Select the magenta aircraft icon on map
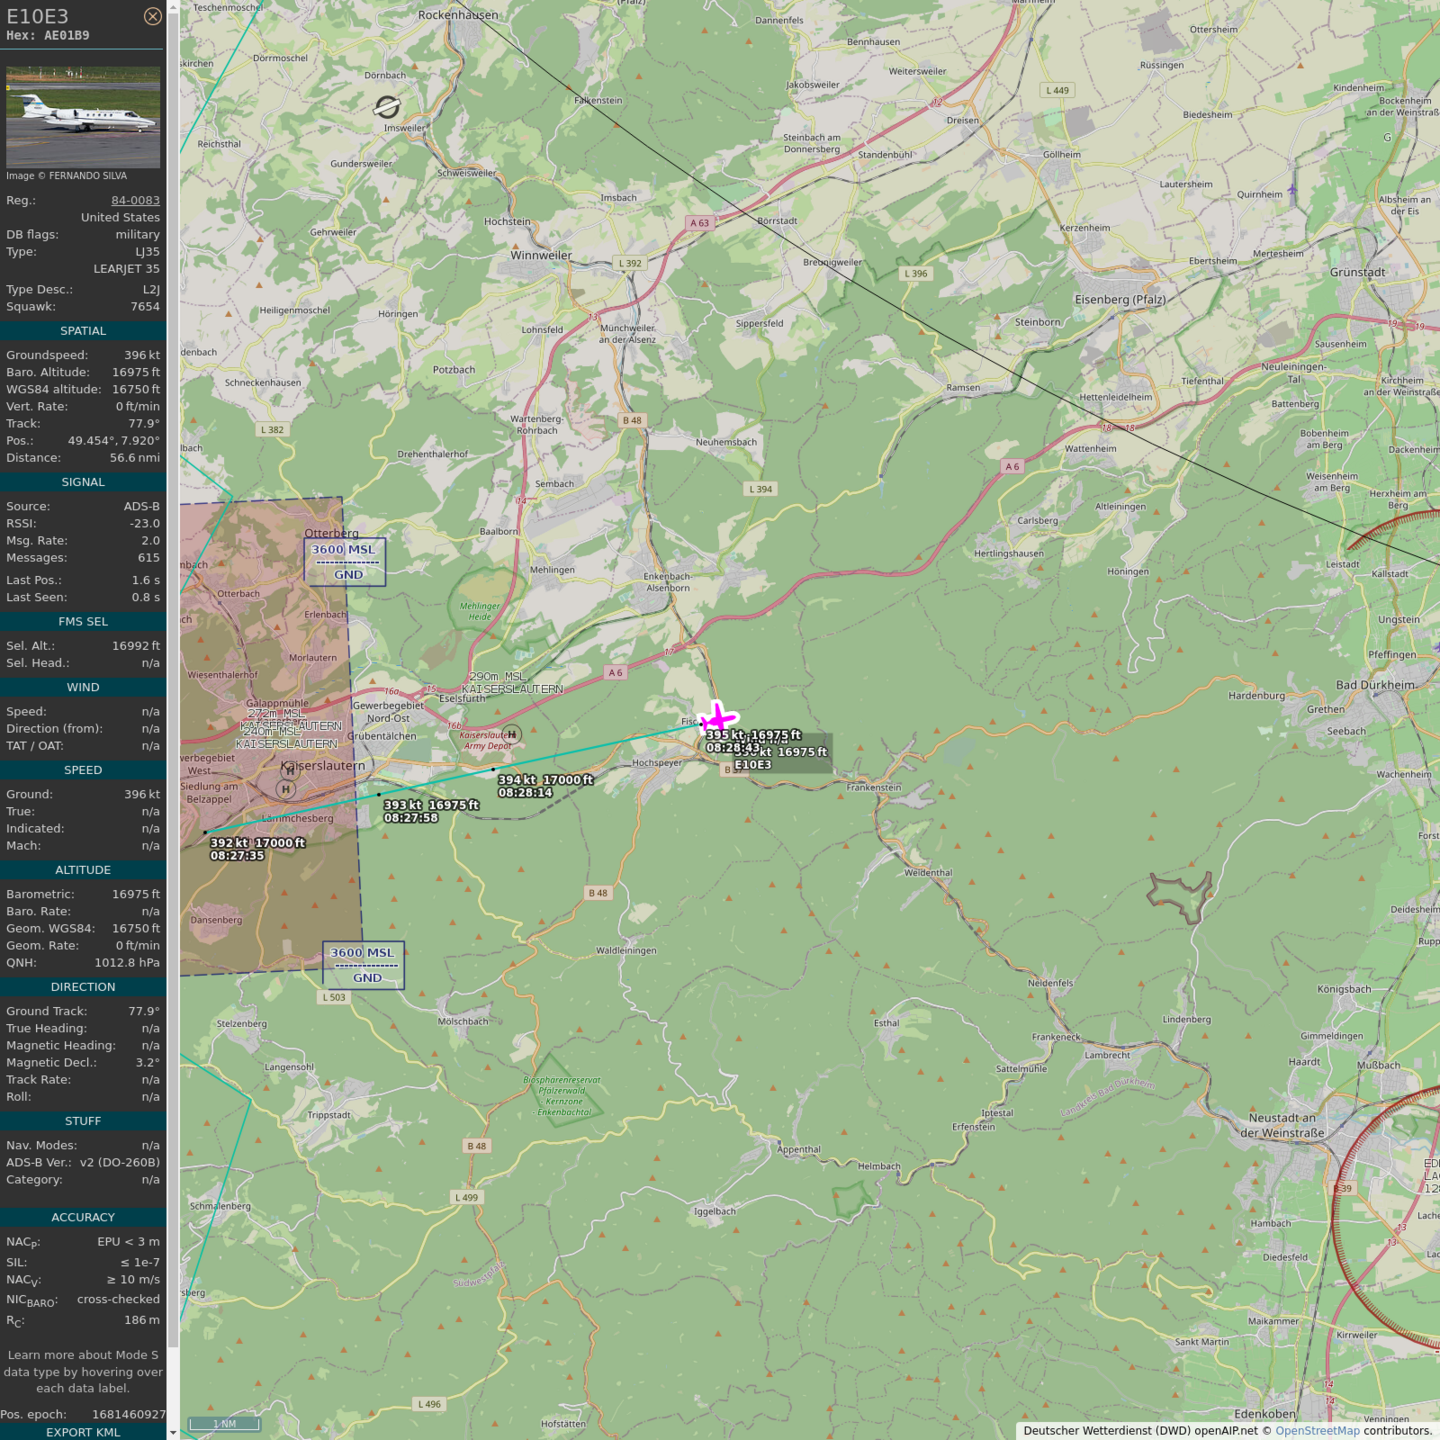This screenshot has width=1440, height=1440. tap(718, 718)
